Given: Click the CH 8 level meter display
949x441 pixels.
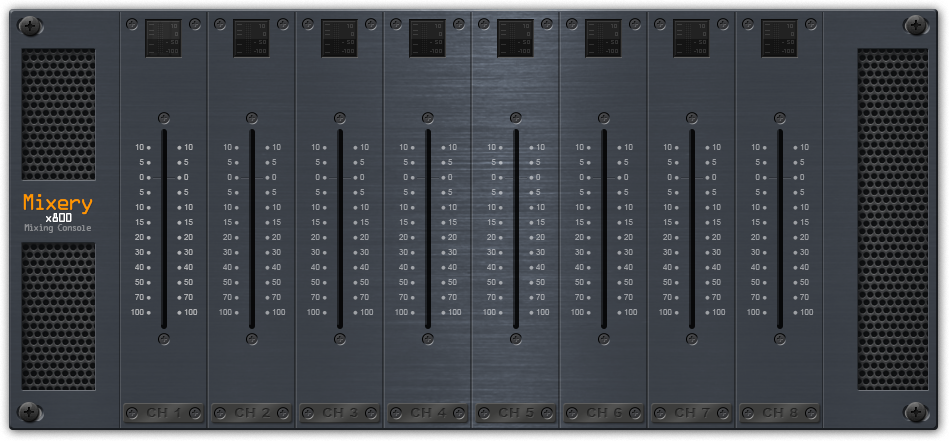Looking at the screenshot, I should coord(779,39).
